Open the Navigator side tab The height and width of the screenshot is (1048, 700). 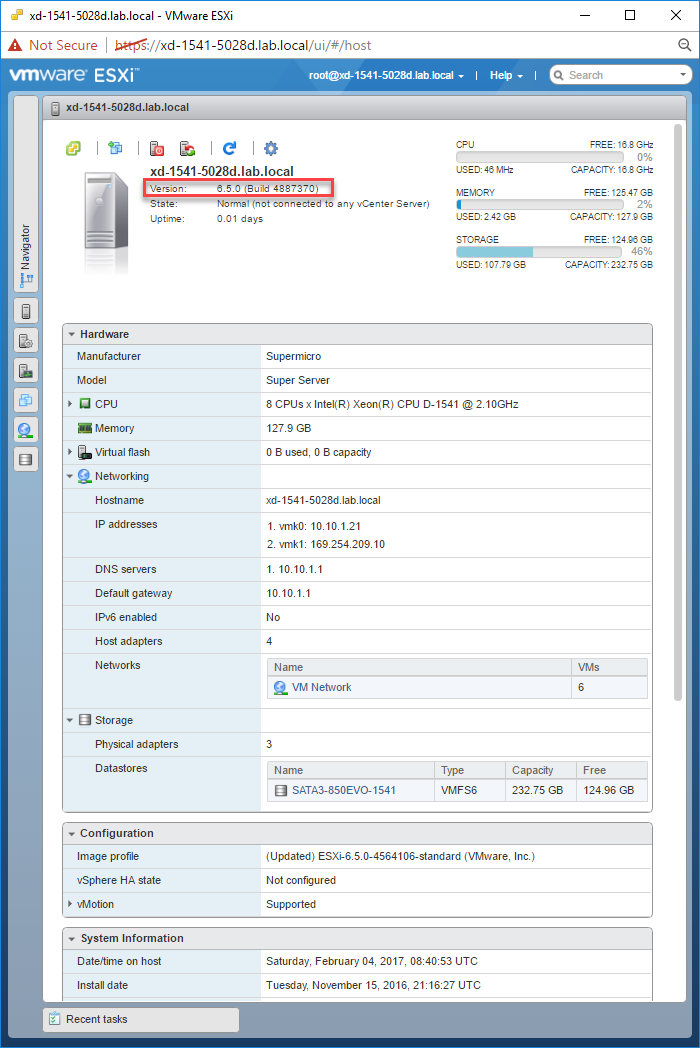[x=26, y=195]
